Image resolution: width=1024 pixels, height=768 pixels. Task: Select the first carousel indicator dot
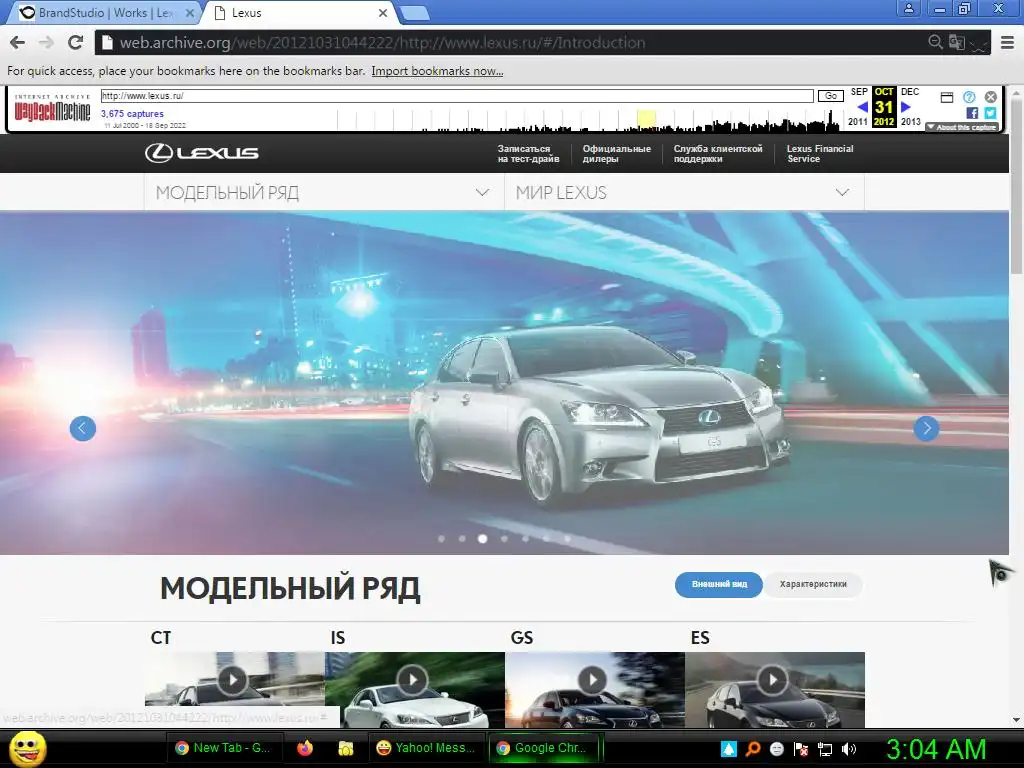441,539
